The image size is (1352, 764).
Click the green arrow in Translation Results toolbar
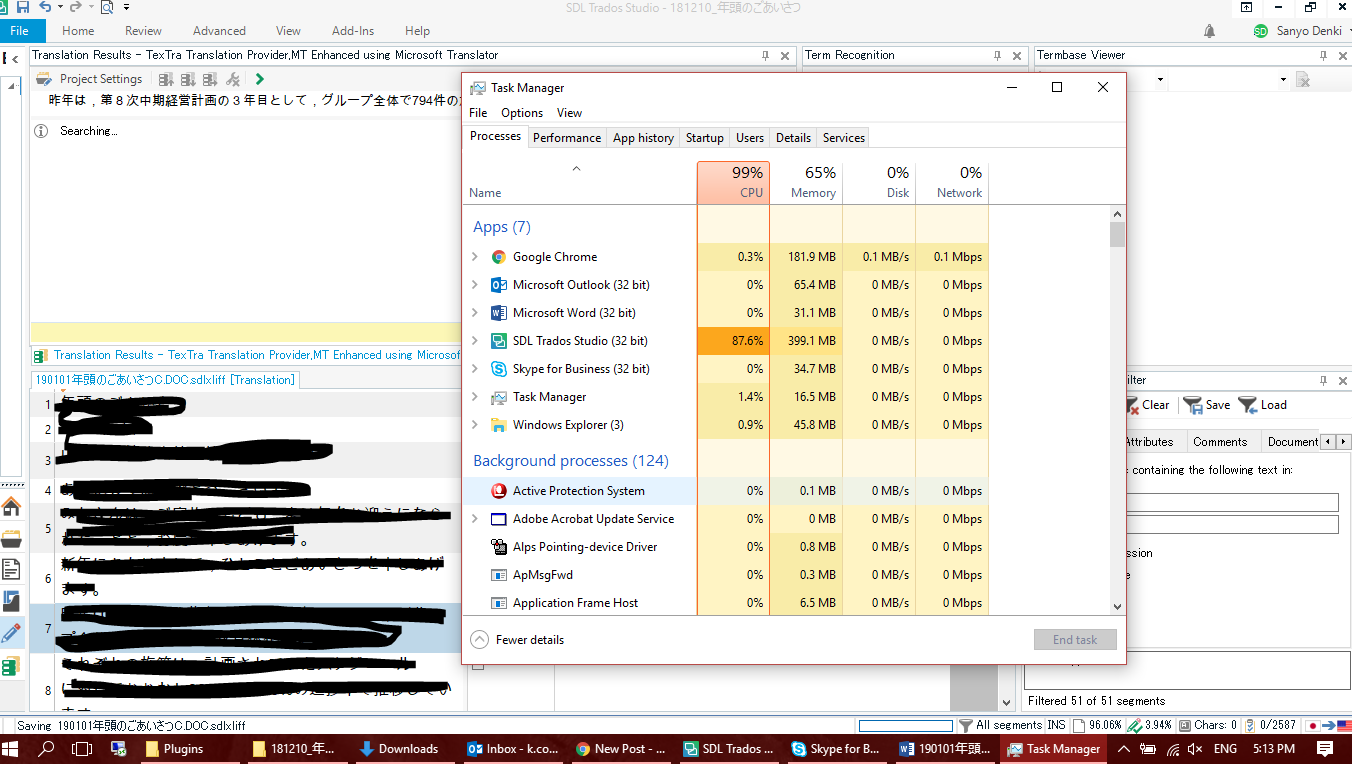[x=260, y=79]
